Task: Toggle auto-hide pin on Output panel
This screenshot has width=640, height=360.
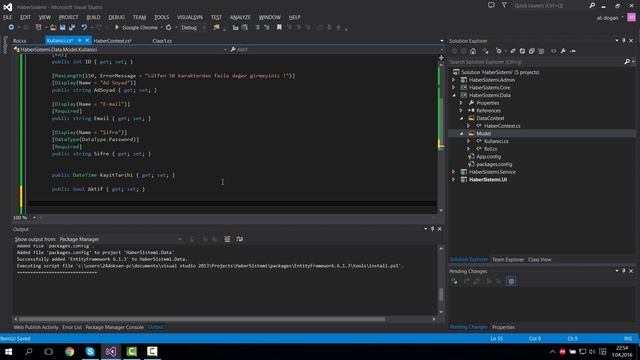Action: pos(432,229)
